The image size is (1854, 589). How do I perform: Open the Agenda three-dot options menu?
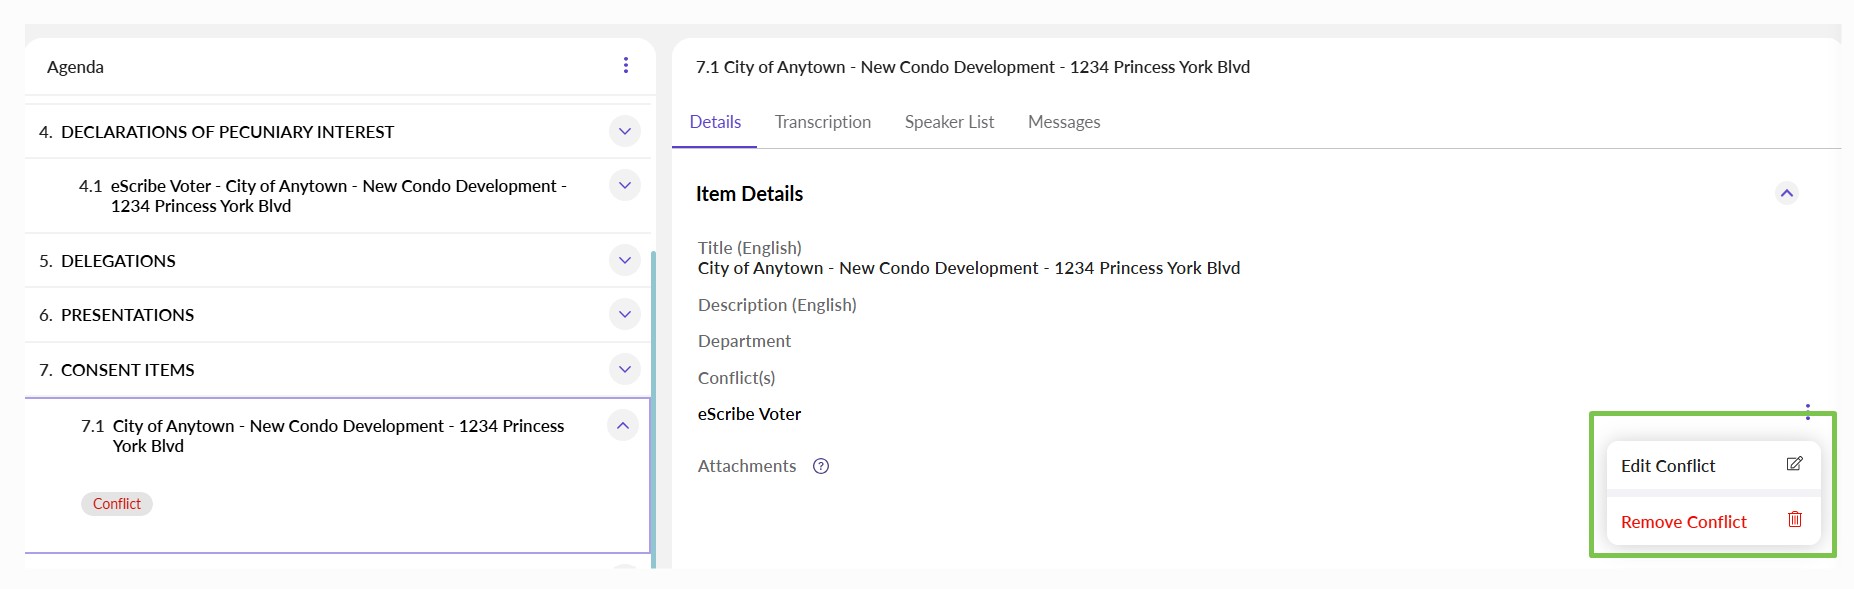626,65
